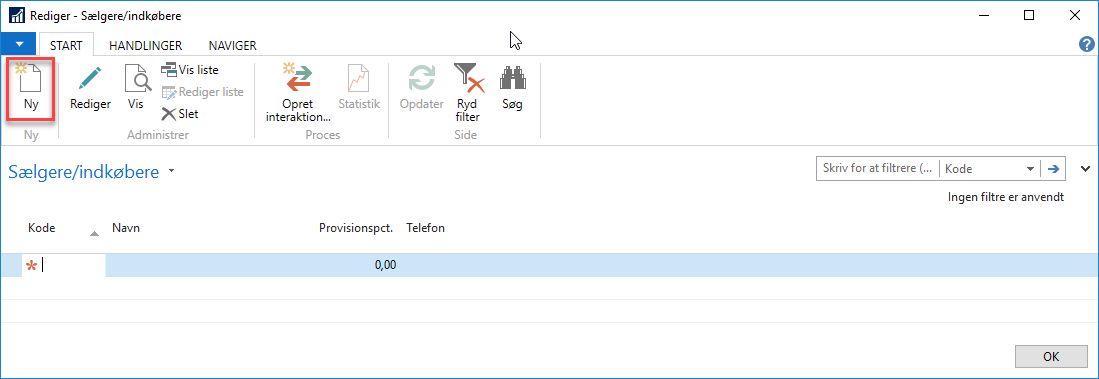This screenshot has height=379, width=1099.
Task: Click the Søg binoculars icon
Action: tap(512, 78)
